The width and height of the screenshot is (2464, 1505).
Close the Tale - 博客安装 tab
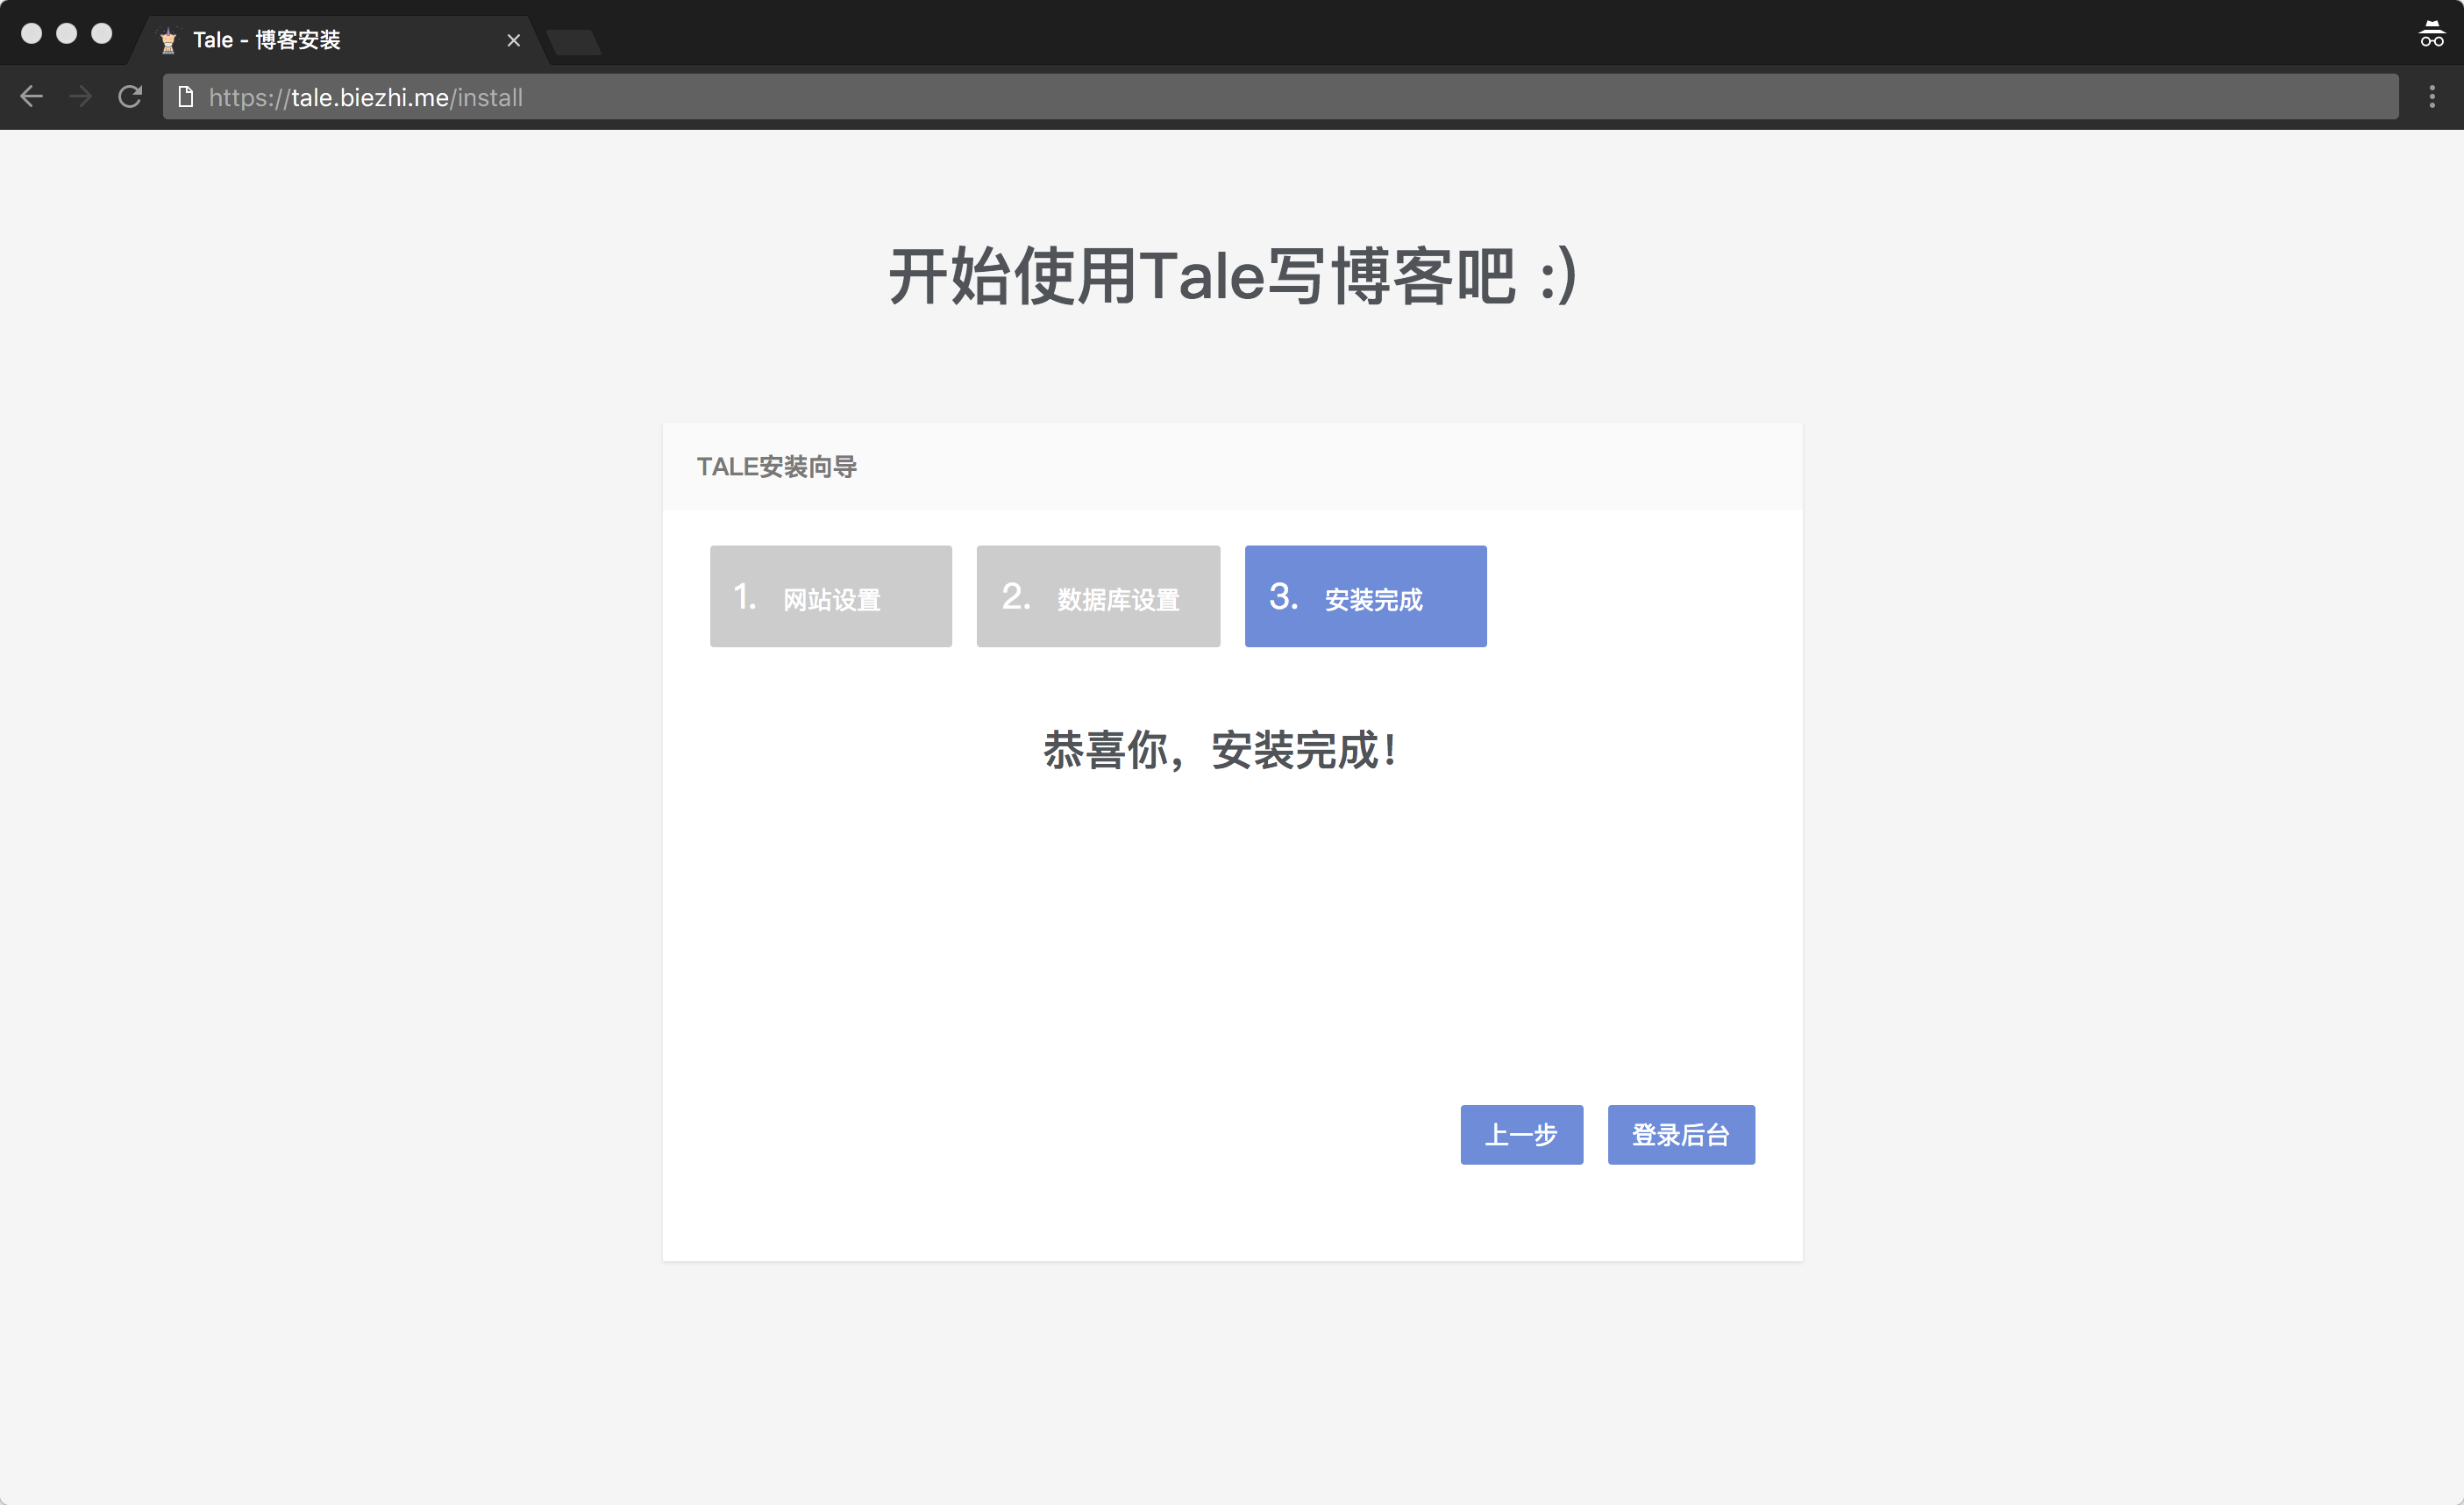[x=514, y=40]
